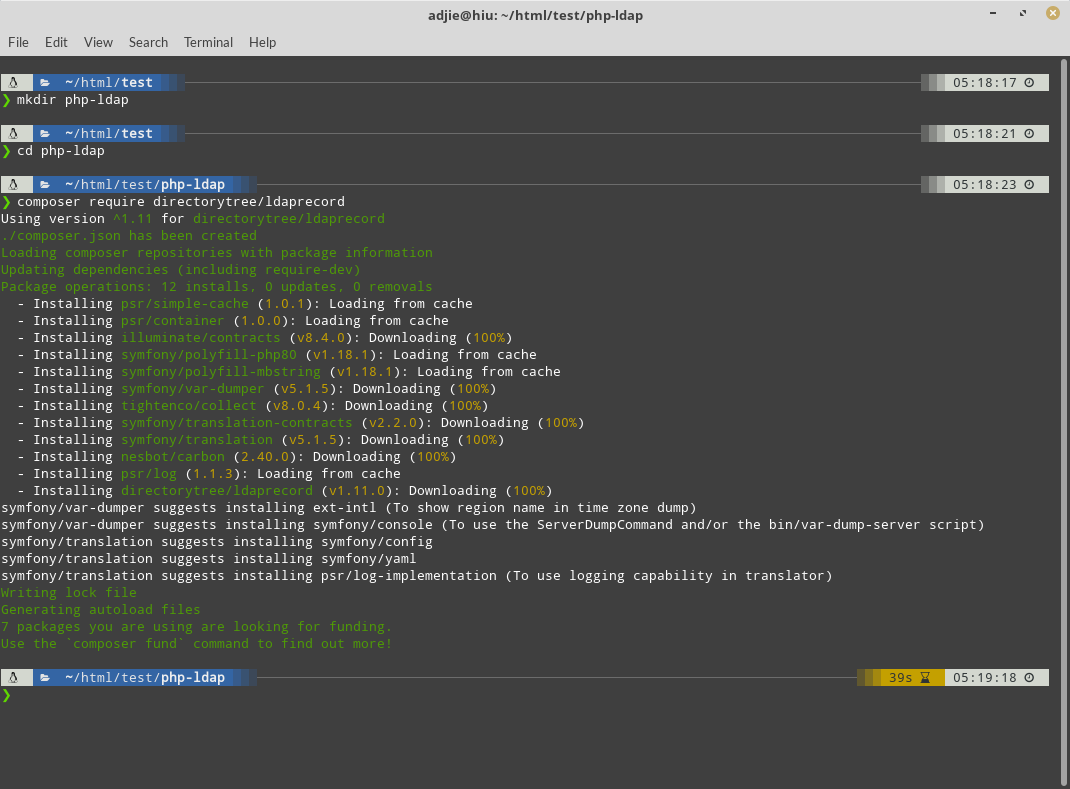Click the 'cd php-ldap' command
The height and width of the screenshot is (789, 1070).
(61, 151)
